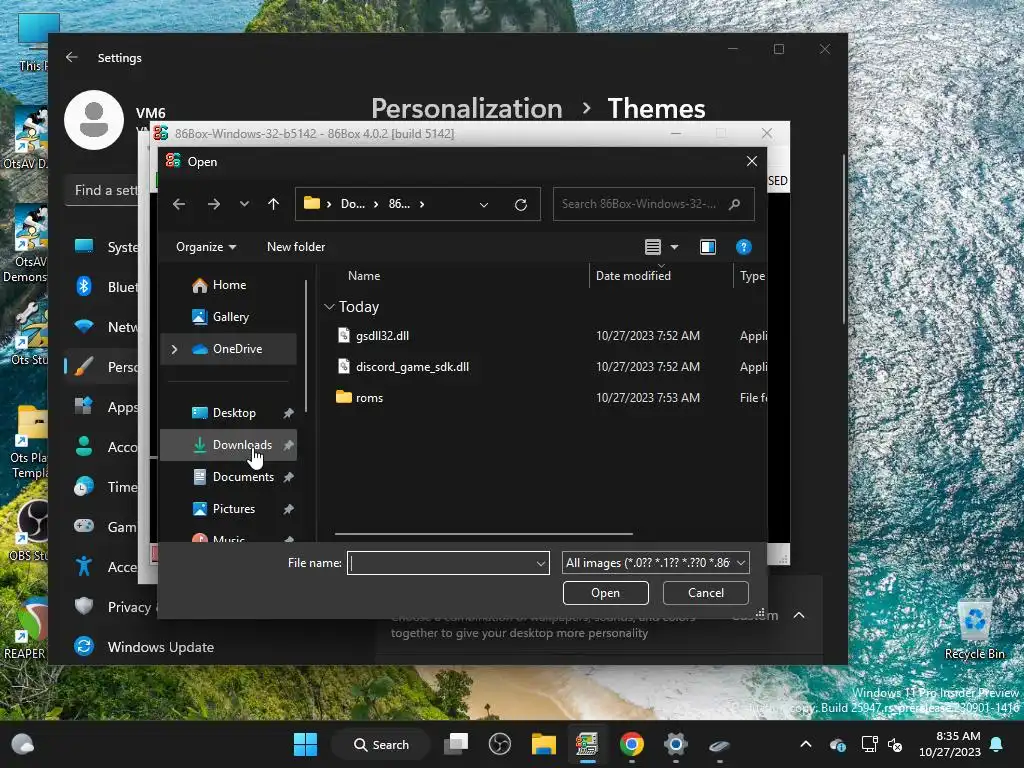Viewport: 1024px width, 768px height.
Task: Click the Back arrow in Open dialog
Action: 179,204
